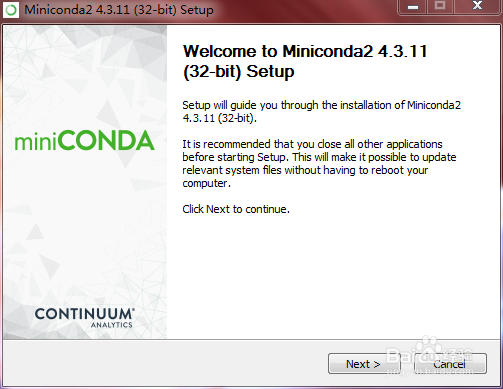Click the green miniCONDA logo
Screen dimensions: 503x389
(84, 140)
